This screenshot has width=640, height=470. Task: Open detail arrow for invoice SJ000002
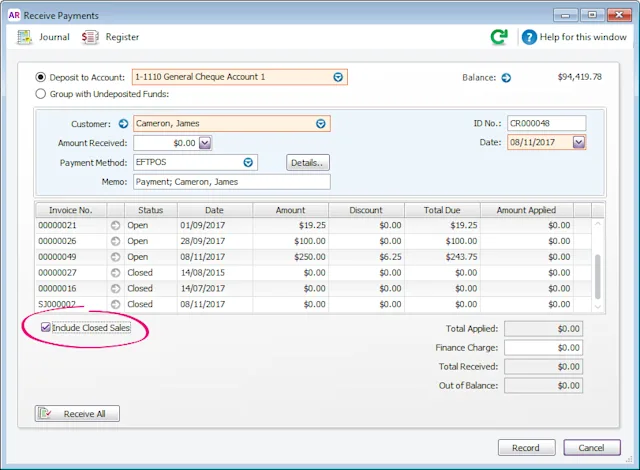116,304
